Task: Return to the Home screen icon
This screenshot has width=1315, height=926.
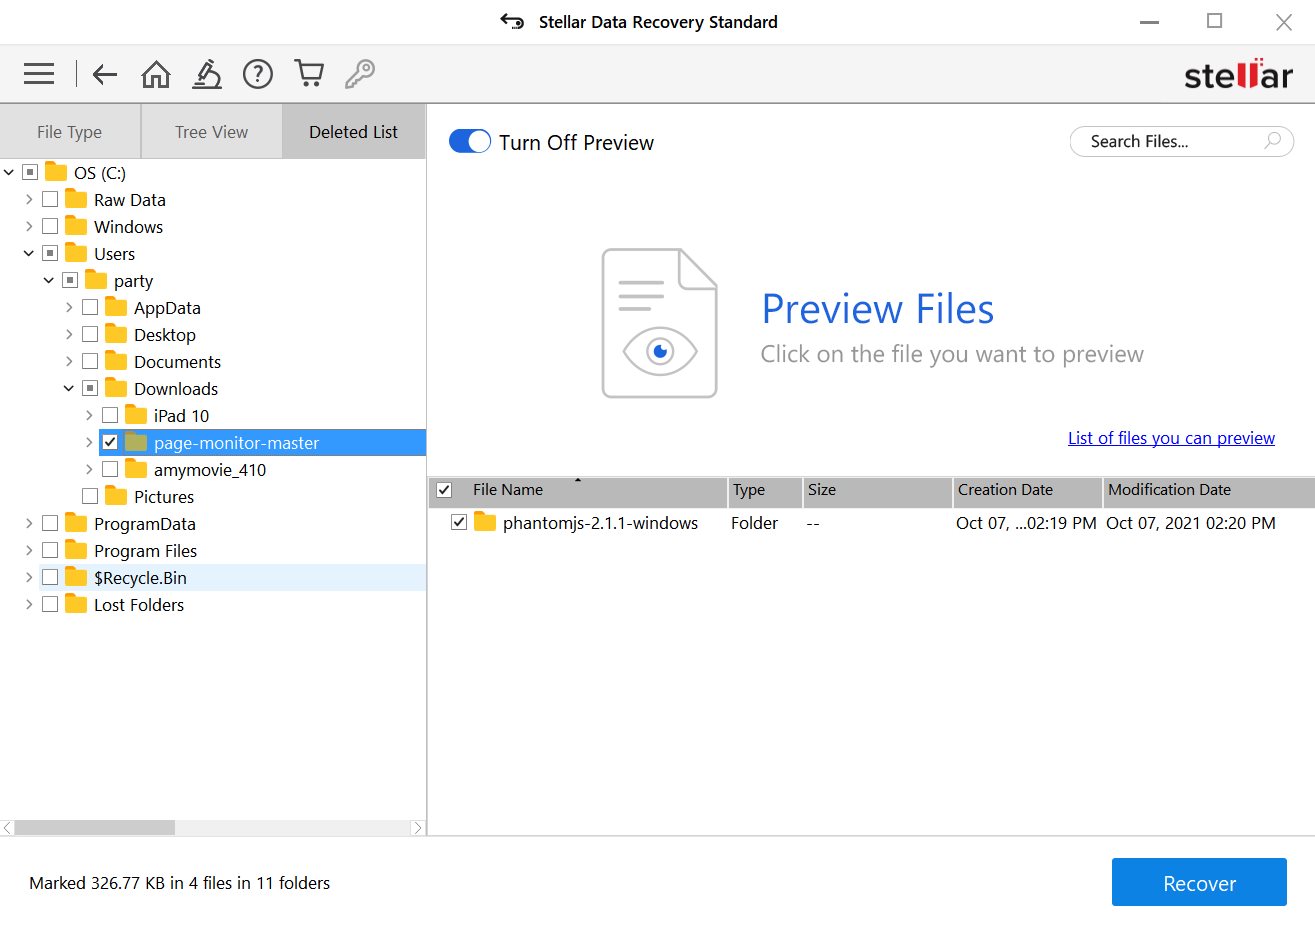Action: coord(156,73)
